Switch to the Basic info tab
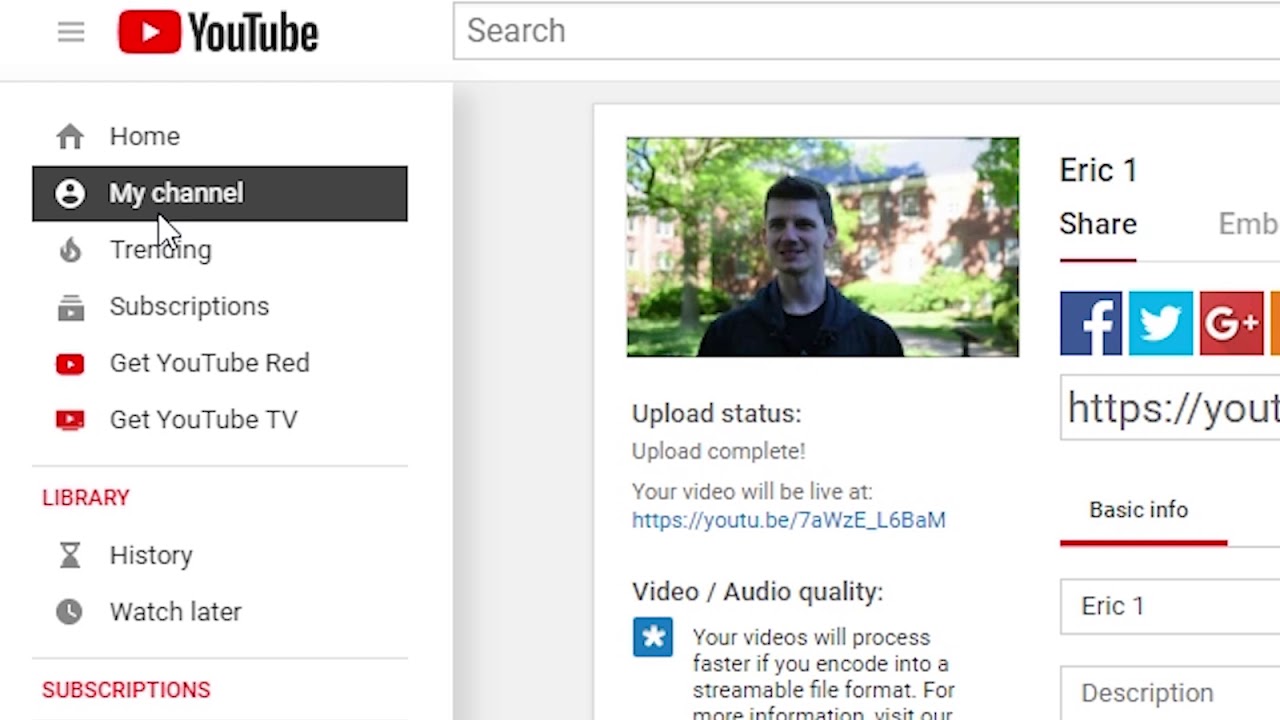Viewport: 1280px width, 720px height. point(1143,511)
